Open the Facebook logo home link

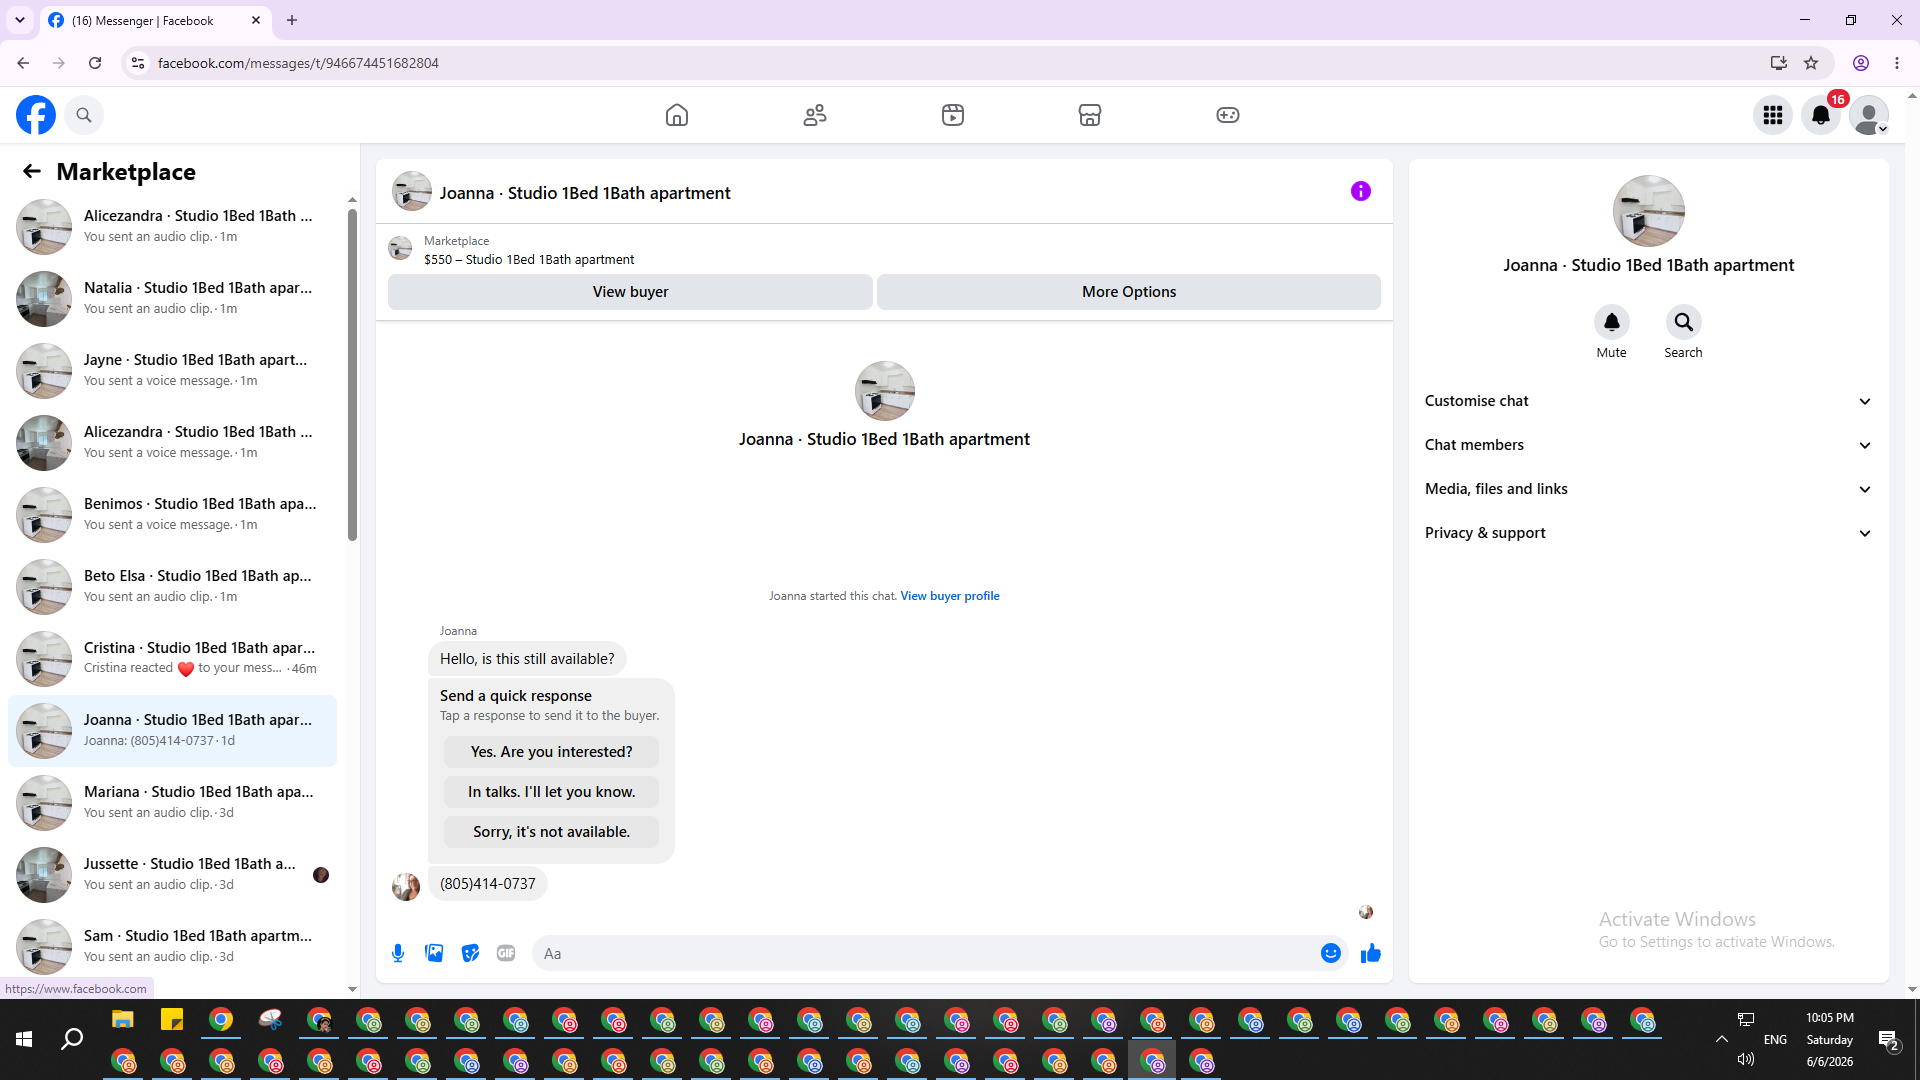(x=36, y=115)
